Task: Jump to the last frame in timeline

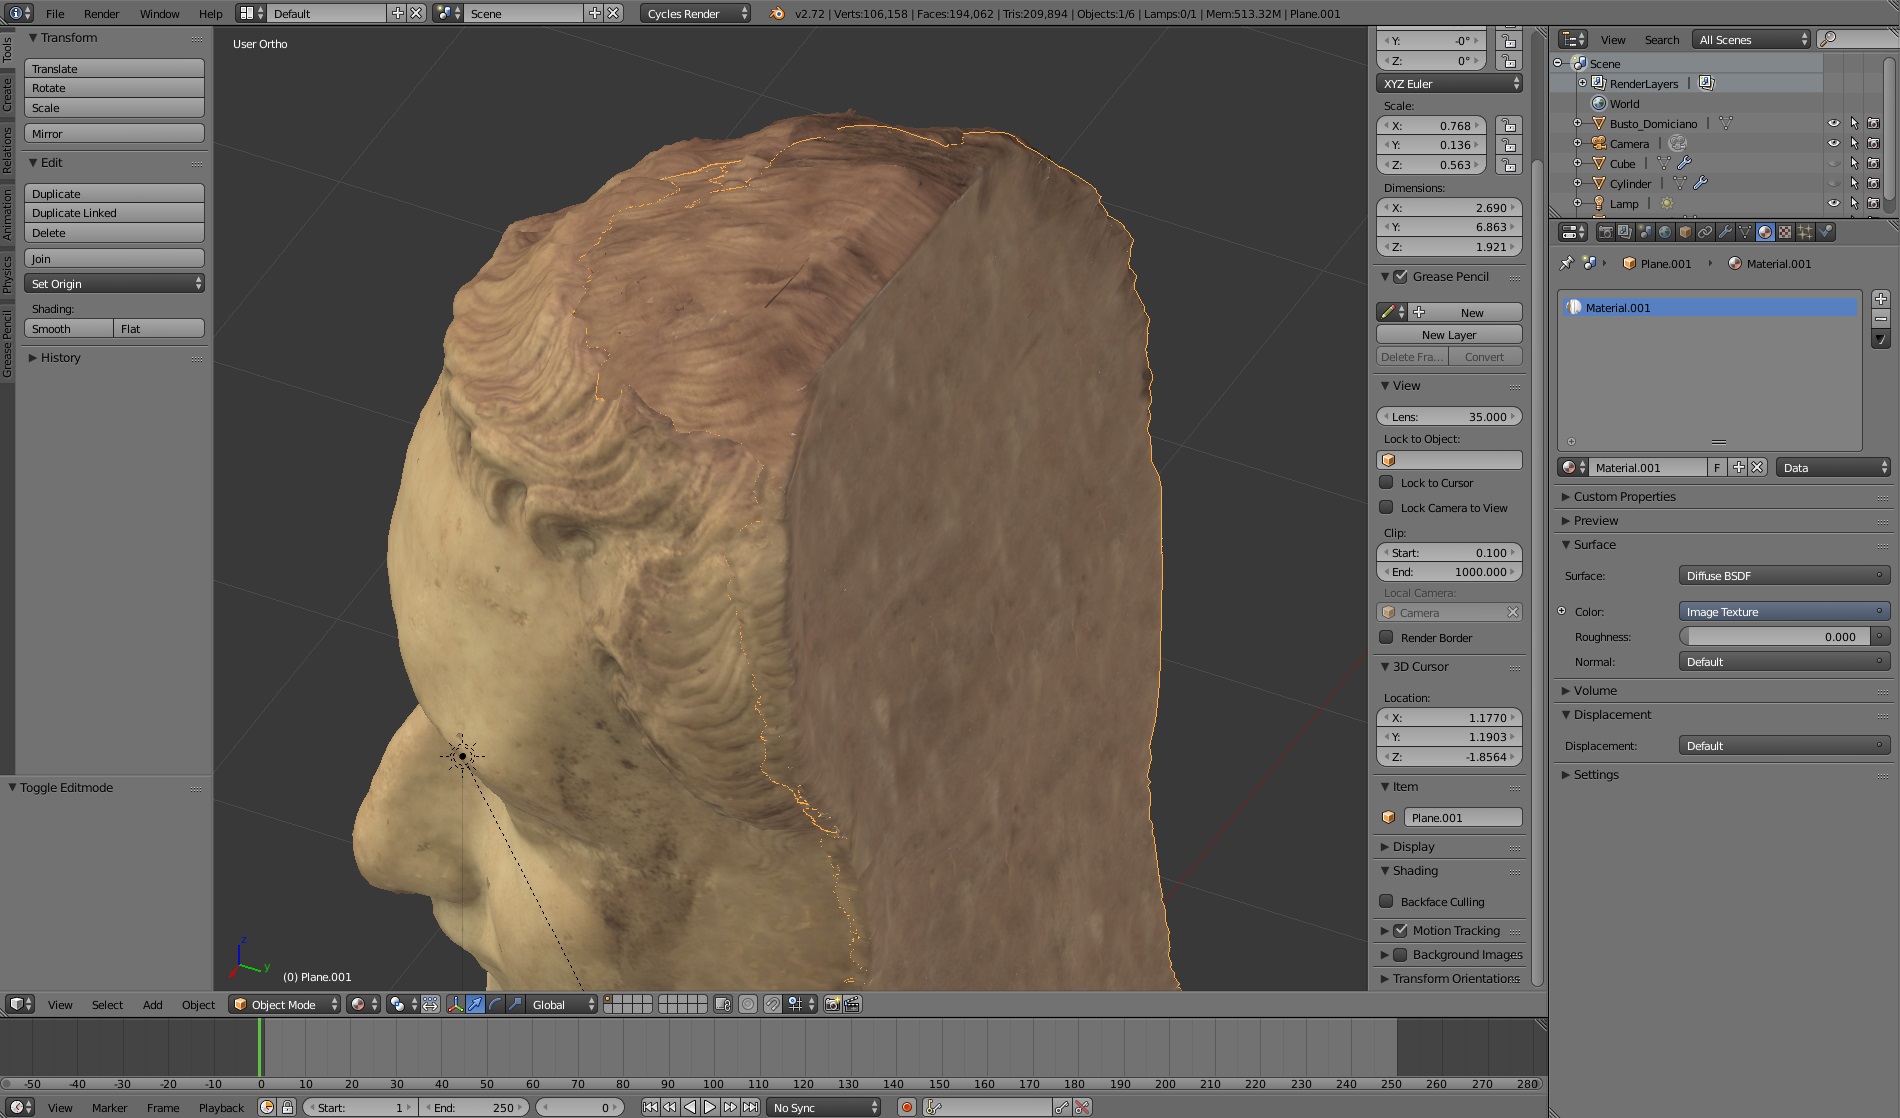Action: [751, 1107]
